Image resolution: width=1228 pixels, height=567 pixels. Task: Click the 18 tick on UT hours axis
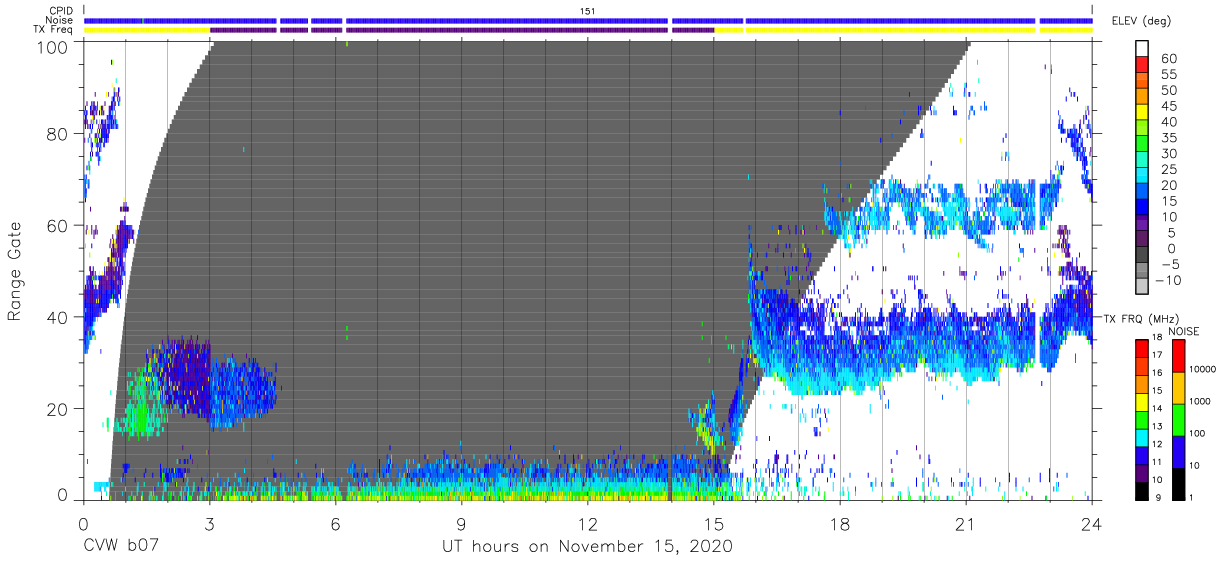(x=840, y=523)
